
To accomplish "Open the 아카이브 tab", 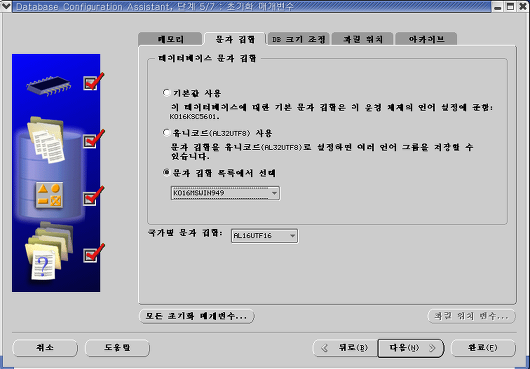I will pos(426,39).
